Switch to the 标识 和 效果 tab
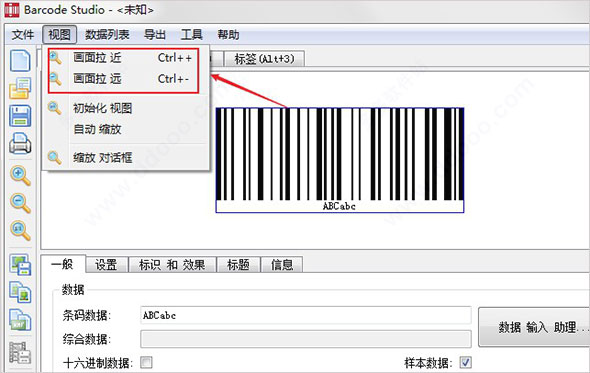This screenshot has height=373, width=590. pyautogui.click(x=172, y=265)
